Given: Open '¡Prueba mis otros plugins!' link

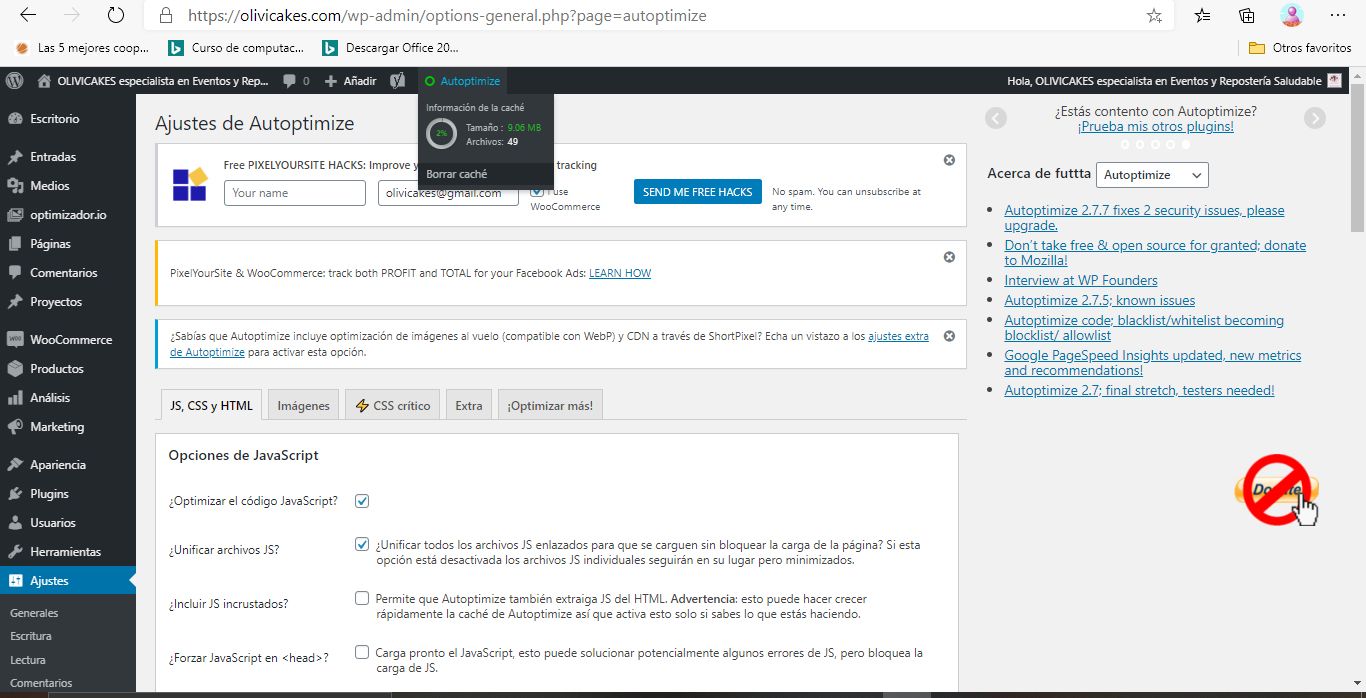Looking at the screenshot, I should tap(1156, 127).
